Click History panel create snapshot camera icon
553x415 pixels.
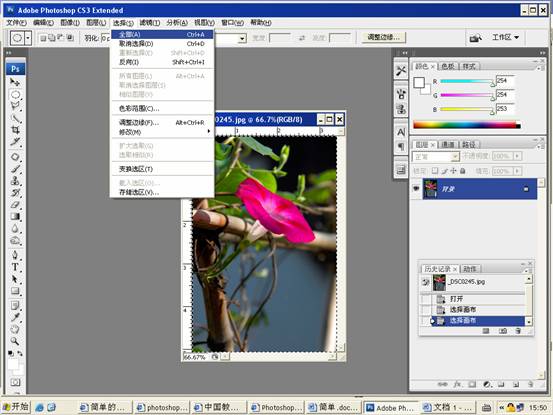point(503,331)
